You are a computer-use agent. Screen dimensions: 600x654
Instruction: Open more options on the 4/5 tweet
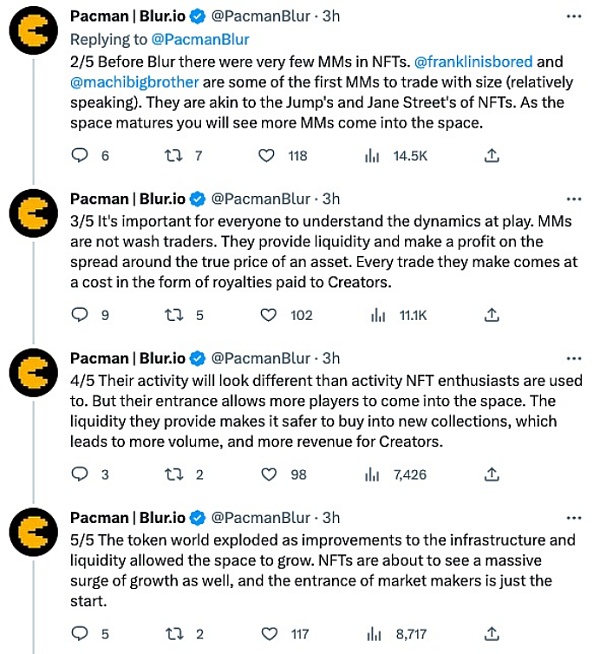coord(573,358)
